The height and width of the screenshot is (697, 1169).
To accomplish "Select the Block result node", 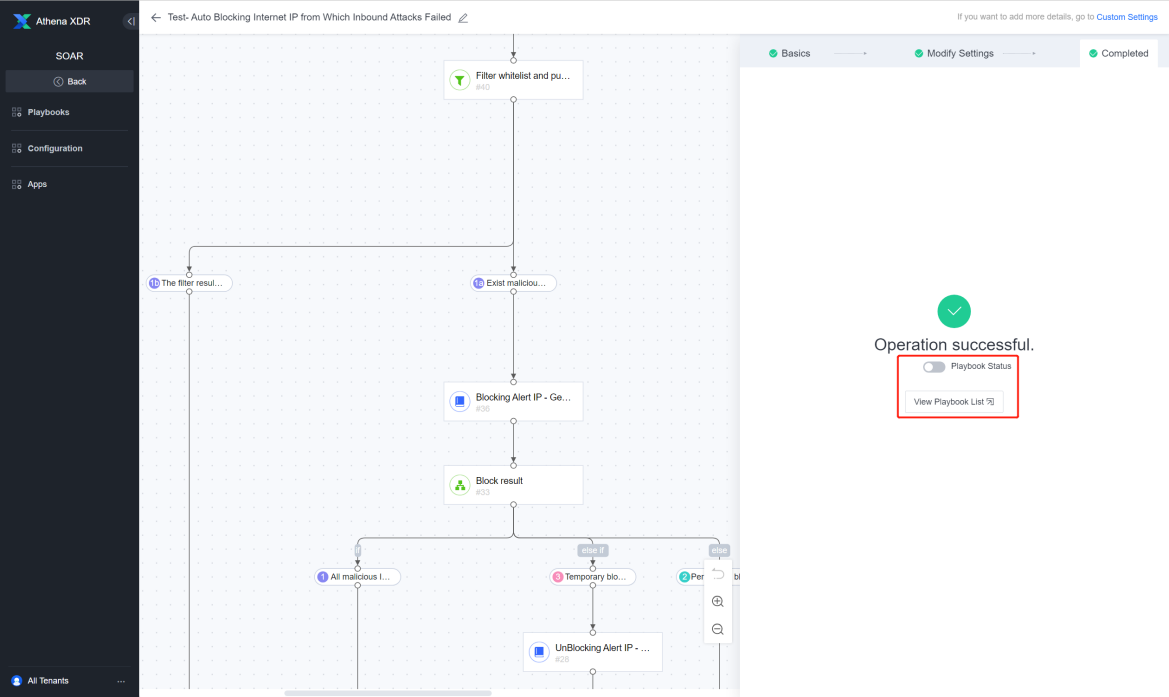I will click(513, 485).
